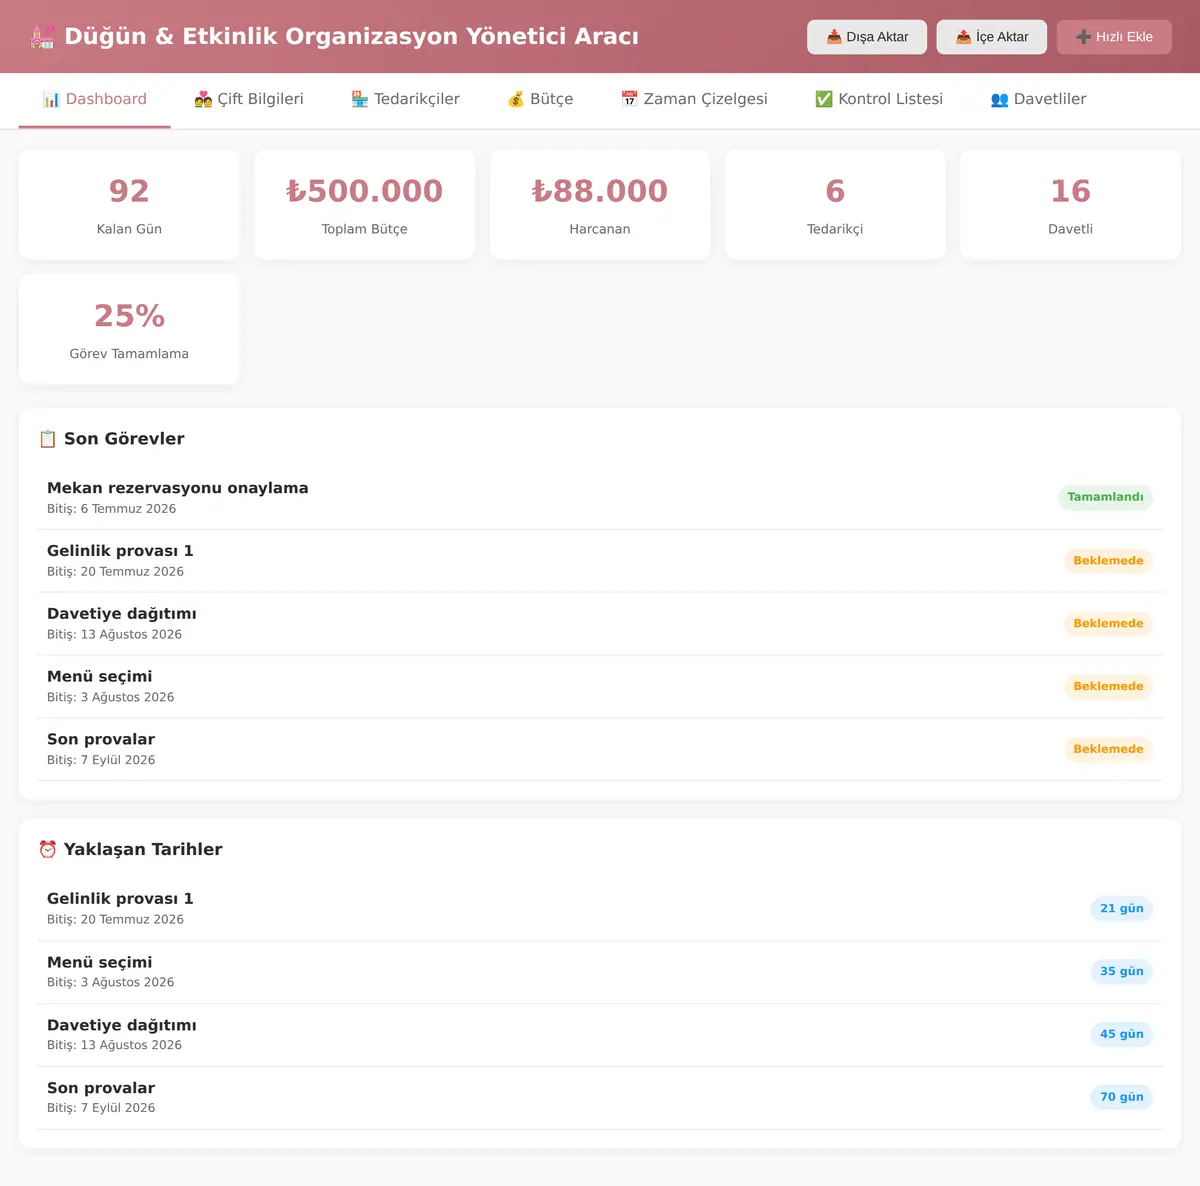Open the Tedarikçiler tab
The width and height of the screenshot is (1200, 1186).
coord(405,99)
